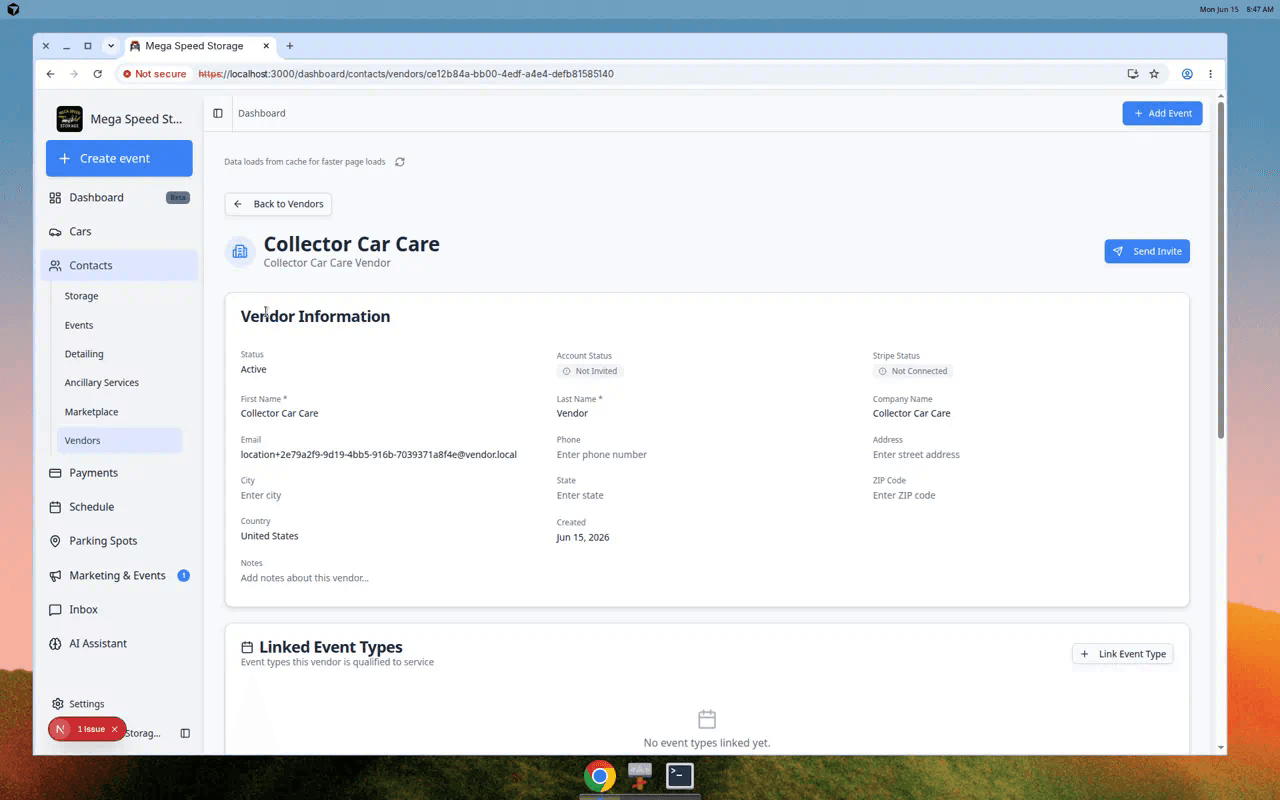Click the page vertical scrollbar
The width and height of the screenshot is (1280, 800).
pos(1221,270)
